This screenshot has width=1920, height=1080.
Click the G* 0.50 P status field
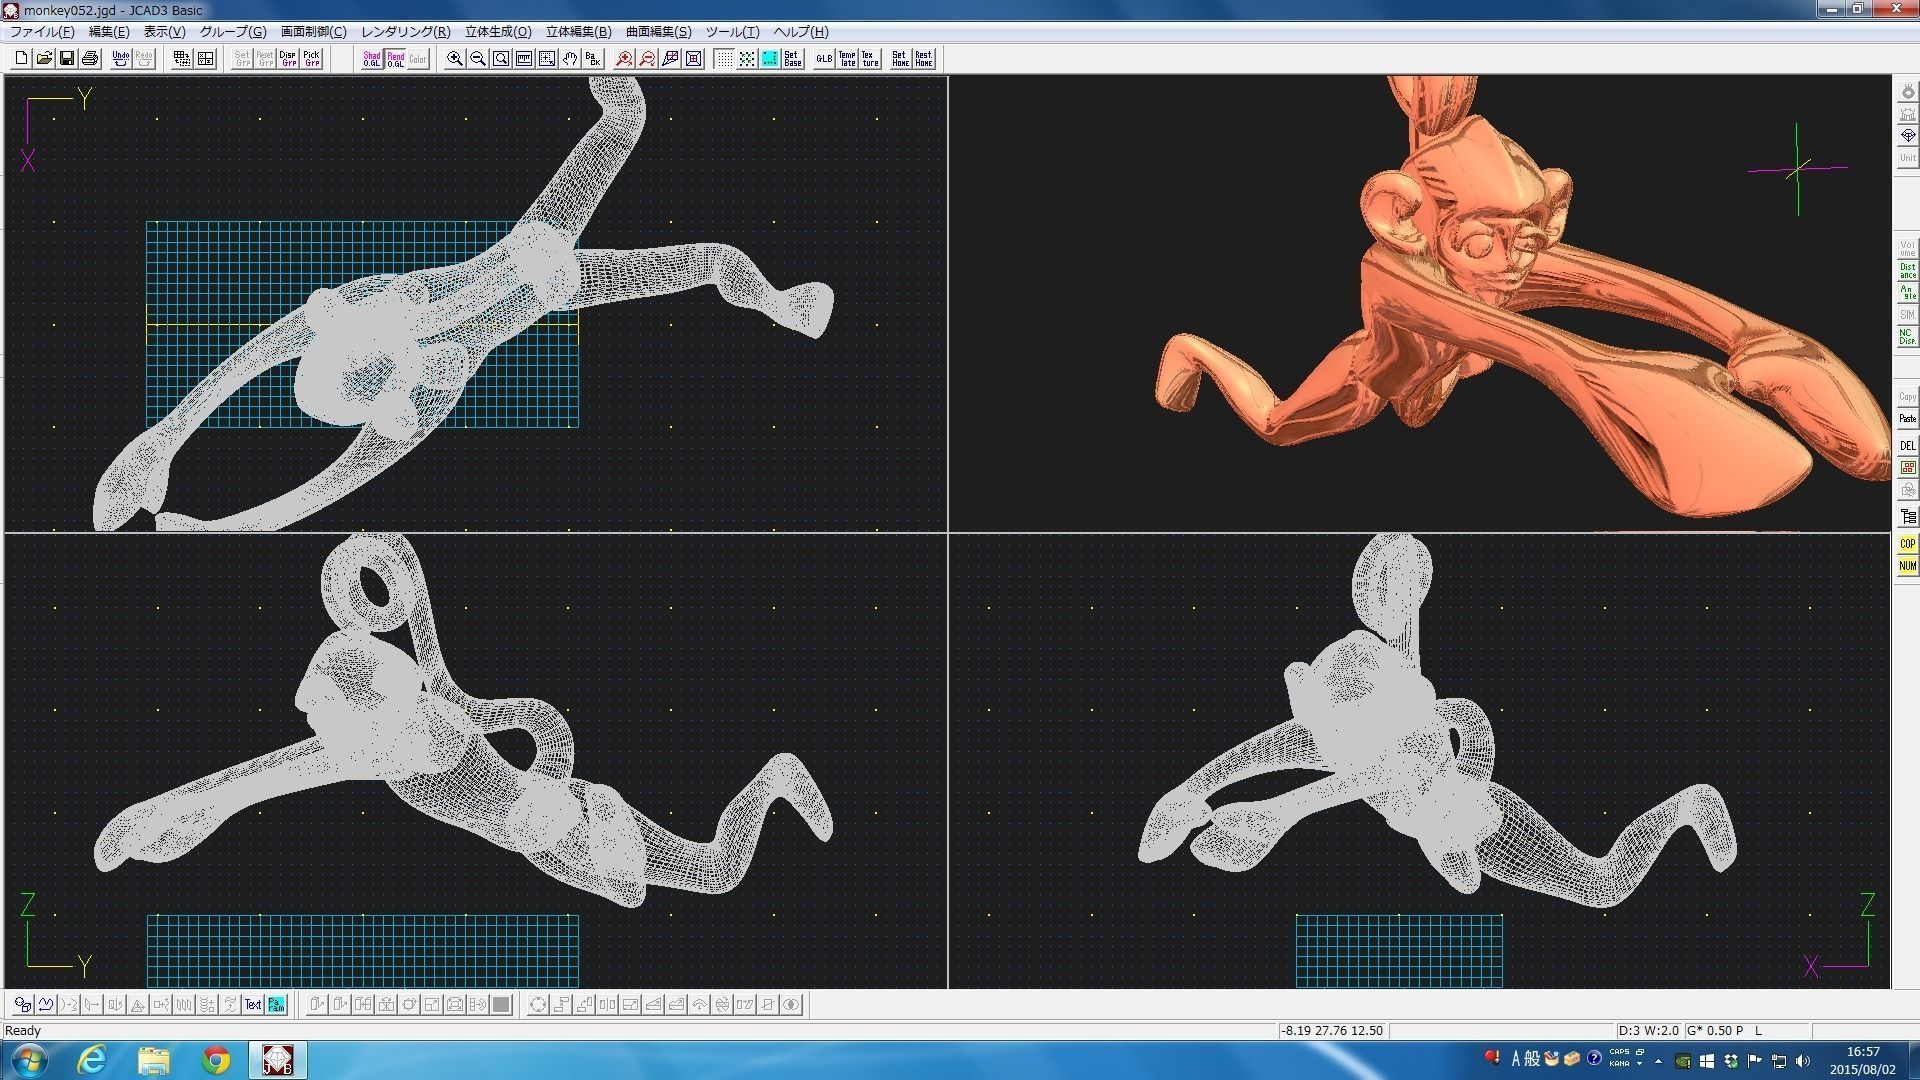(1747, 1031)
